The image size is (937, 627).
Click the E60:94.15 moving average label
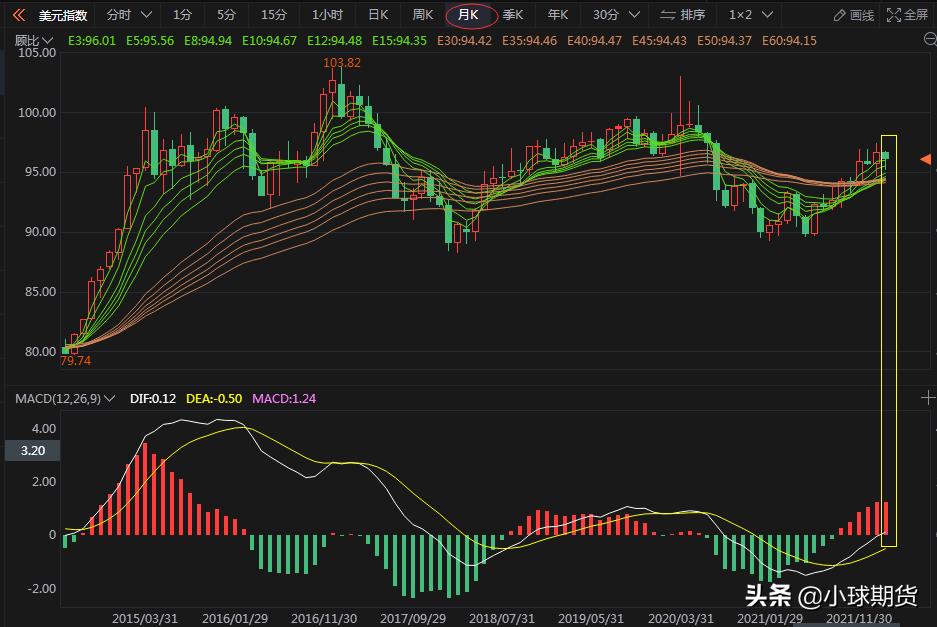point(789,41)
